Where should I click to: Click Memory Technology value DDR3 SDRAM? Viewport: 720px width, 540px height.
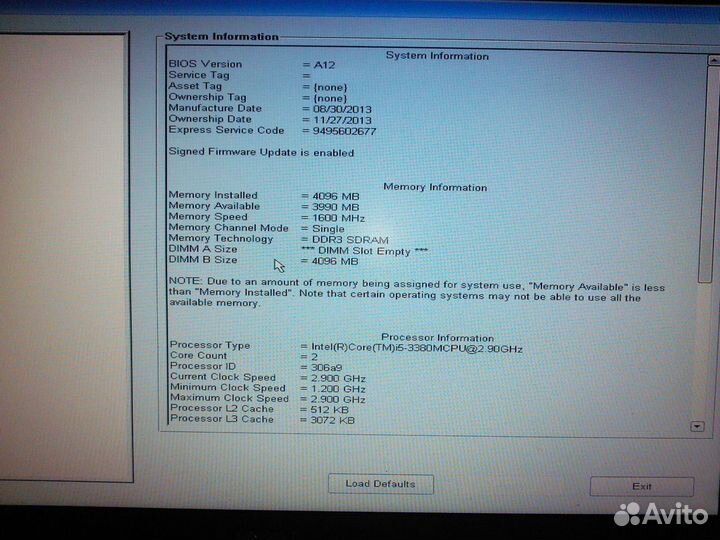click(x=350, y=240)
